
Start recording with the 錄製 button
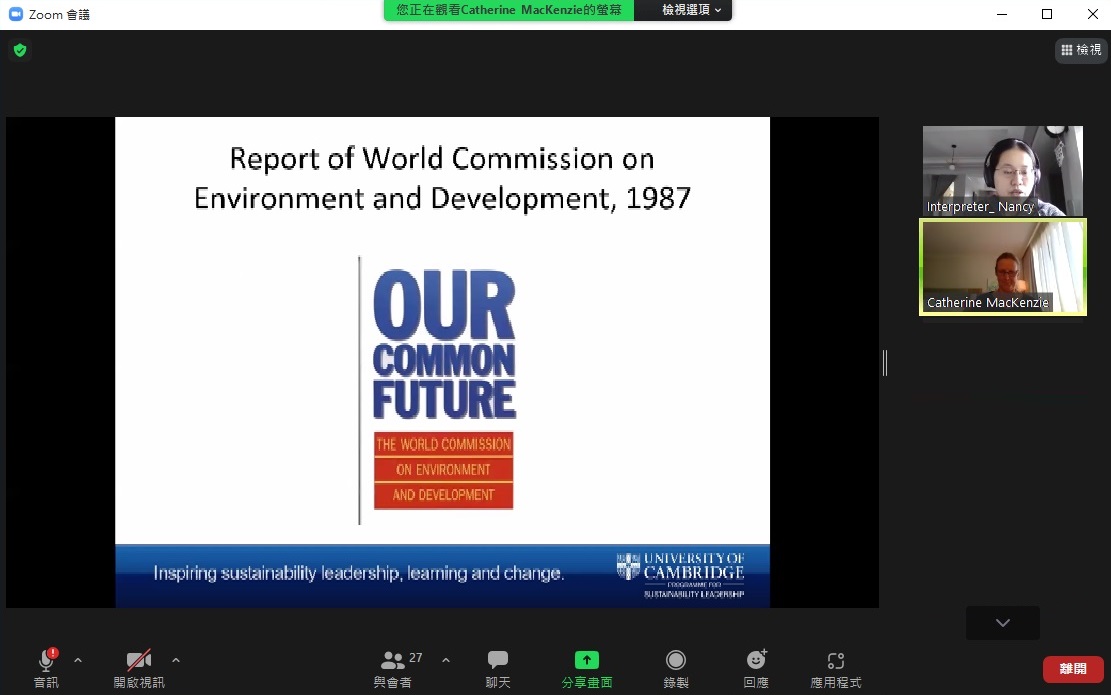[x=676, y=668]
